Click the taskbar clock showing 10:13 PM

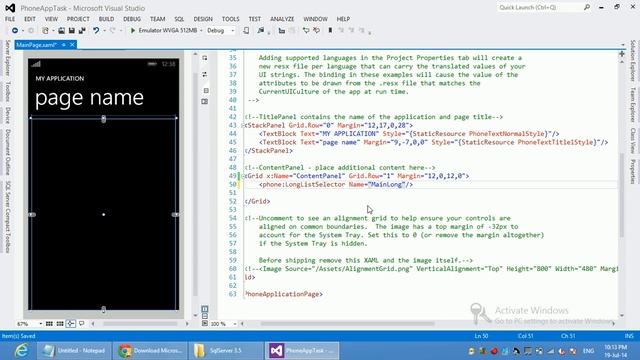tap(617, 351)
